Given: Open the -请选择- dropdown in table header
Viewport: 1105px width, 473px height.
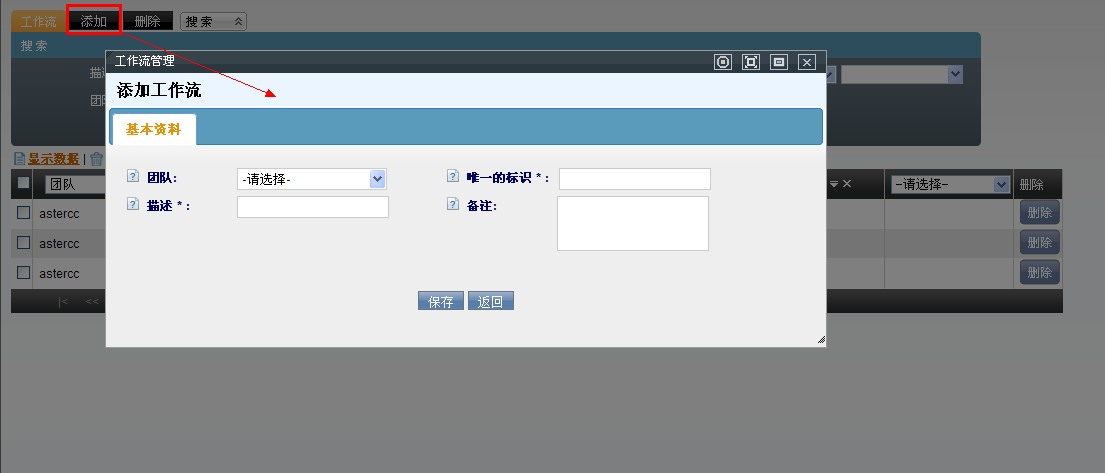Looking at the screenshot, I should pos(950,184).
